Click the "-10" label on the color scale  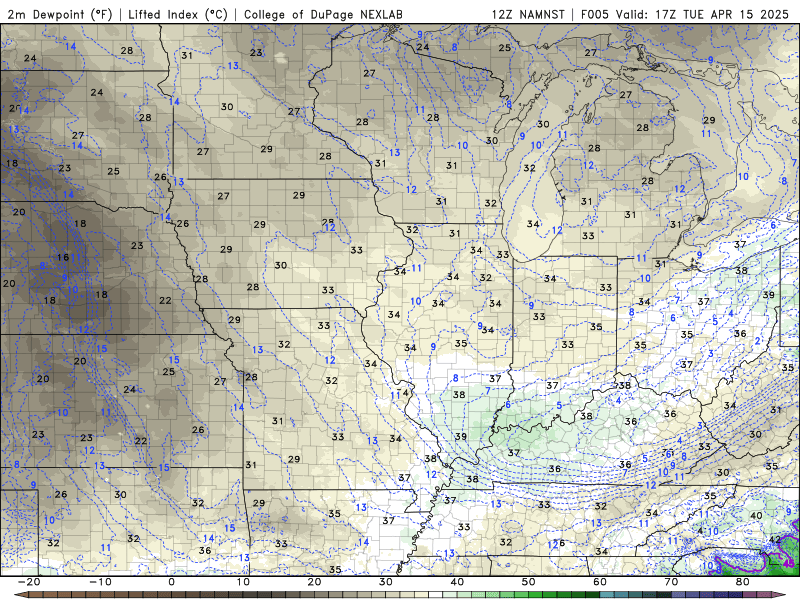[x=100, y=582]
